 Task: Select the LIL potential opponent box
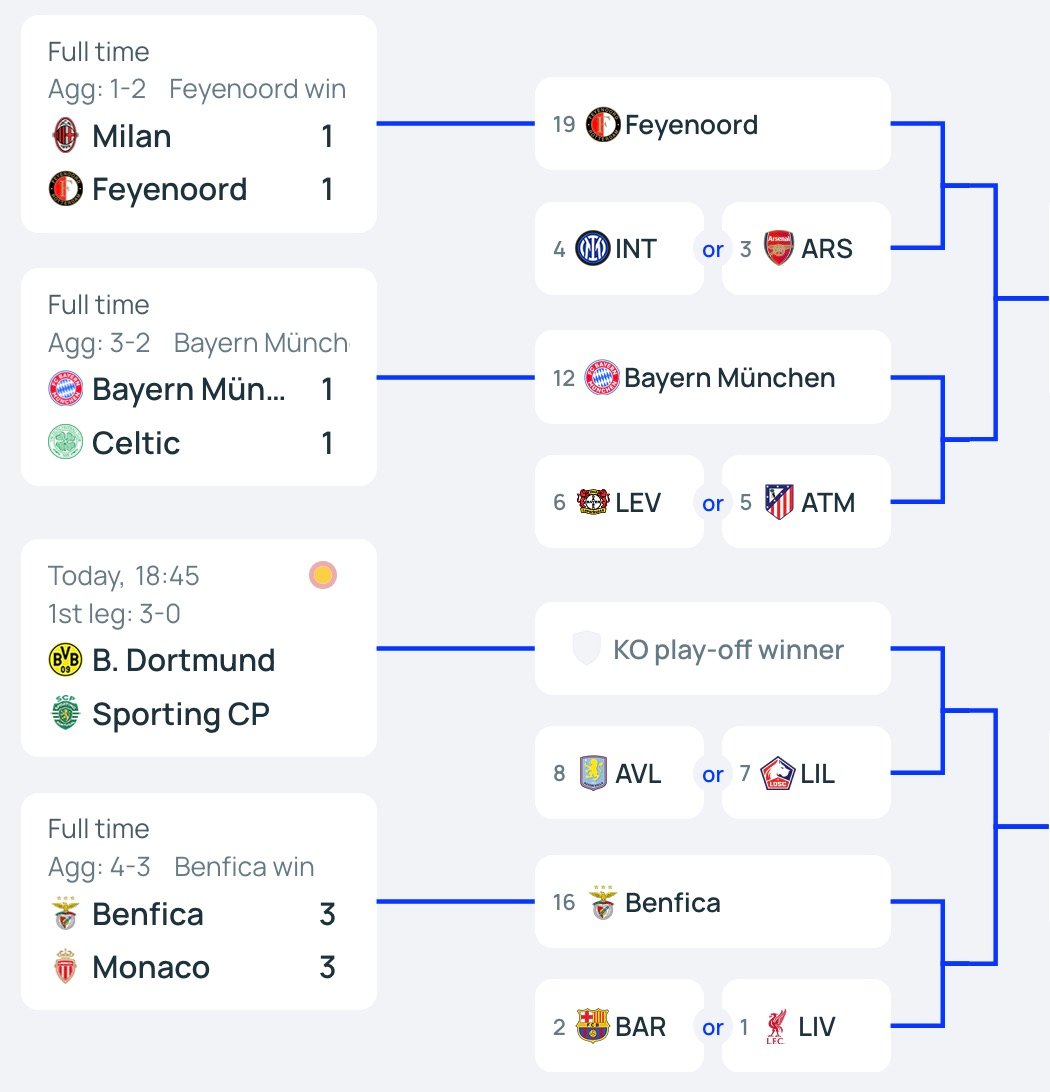pos(805,773)
